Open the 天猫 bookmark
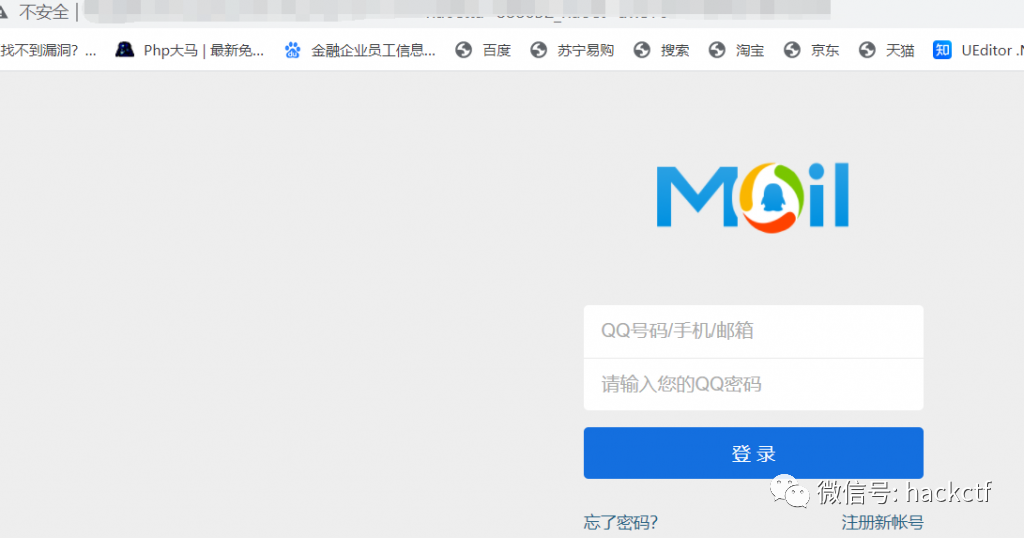This screenshot has height=538, width=1024. coord(900,50)
